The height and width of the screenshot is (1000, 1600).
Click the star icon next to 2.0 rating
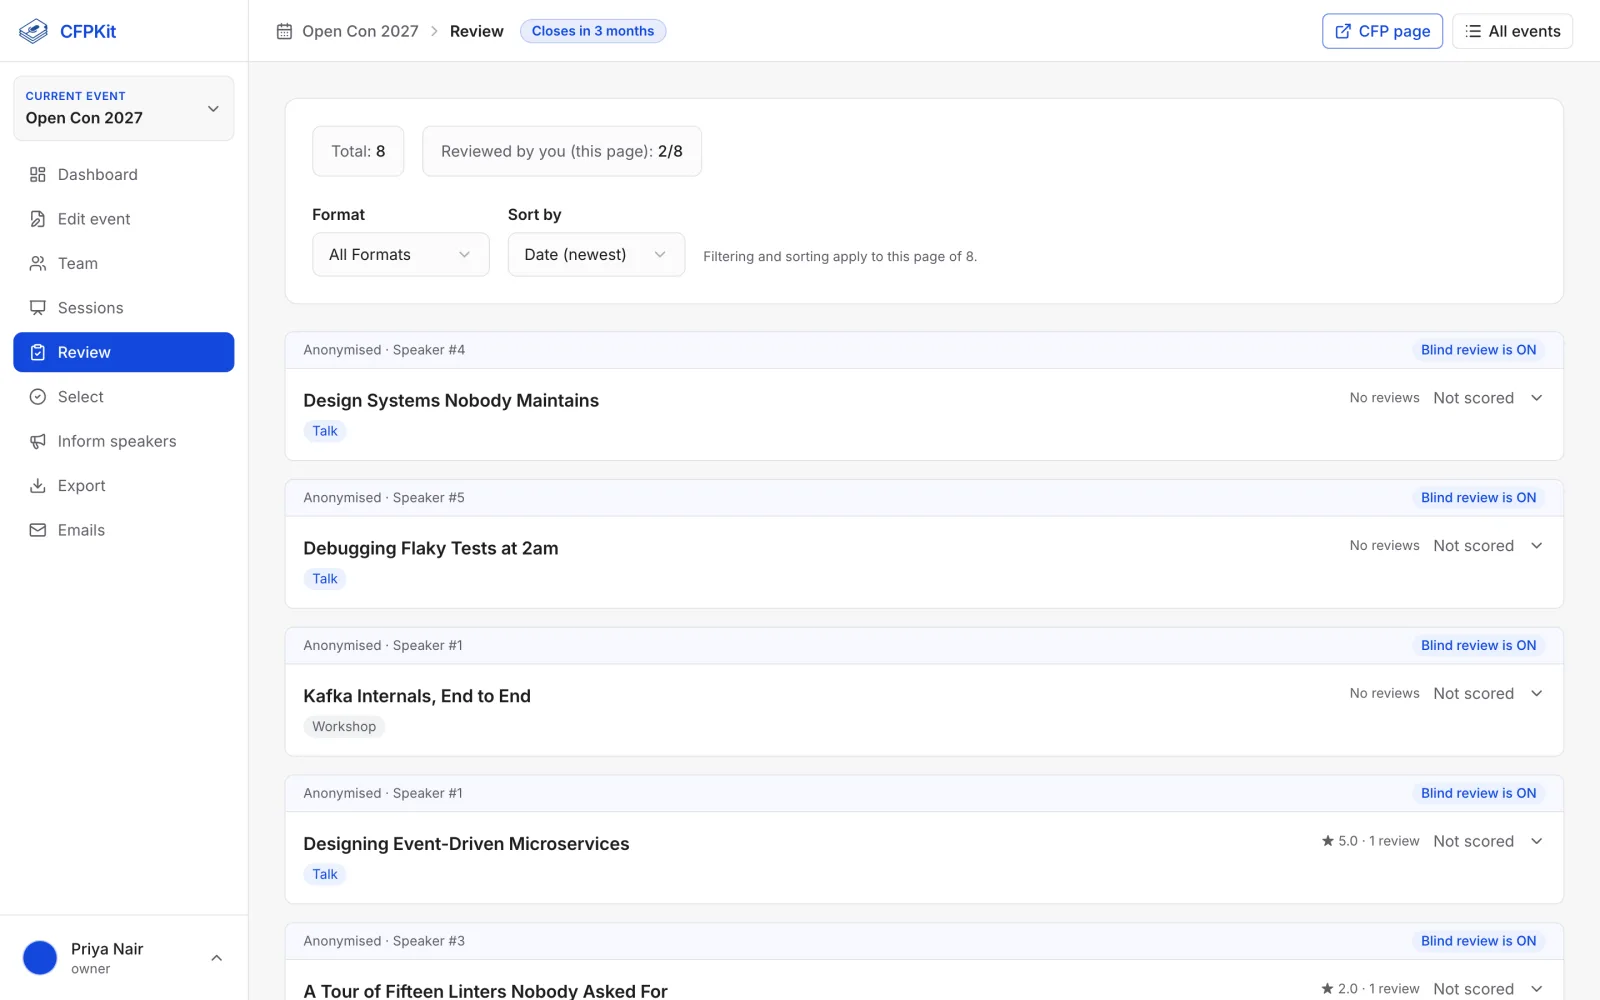(x=1328, y=989)
